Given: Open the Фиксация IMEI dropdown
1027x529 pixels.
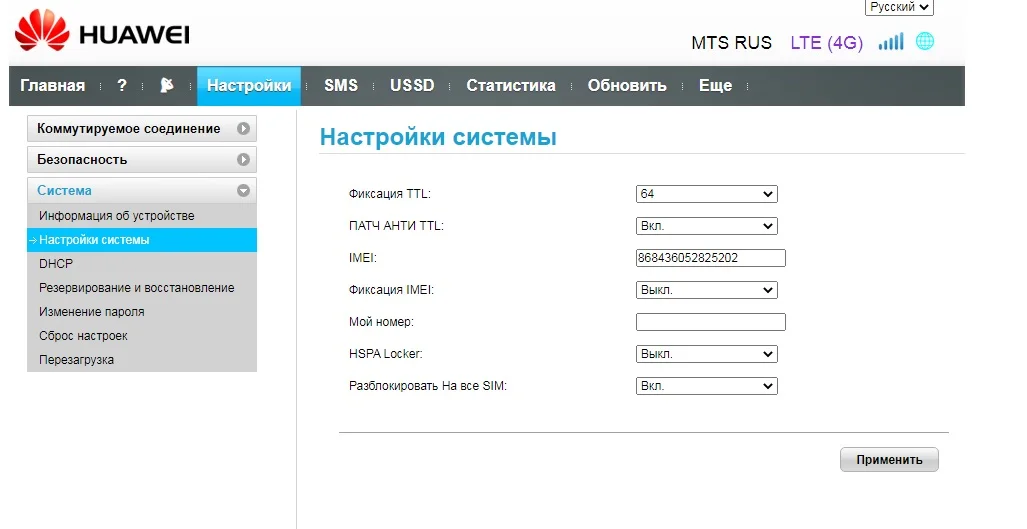Looking at the screenshot, I should 707,290.
